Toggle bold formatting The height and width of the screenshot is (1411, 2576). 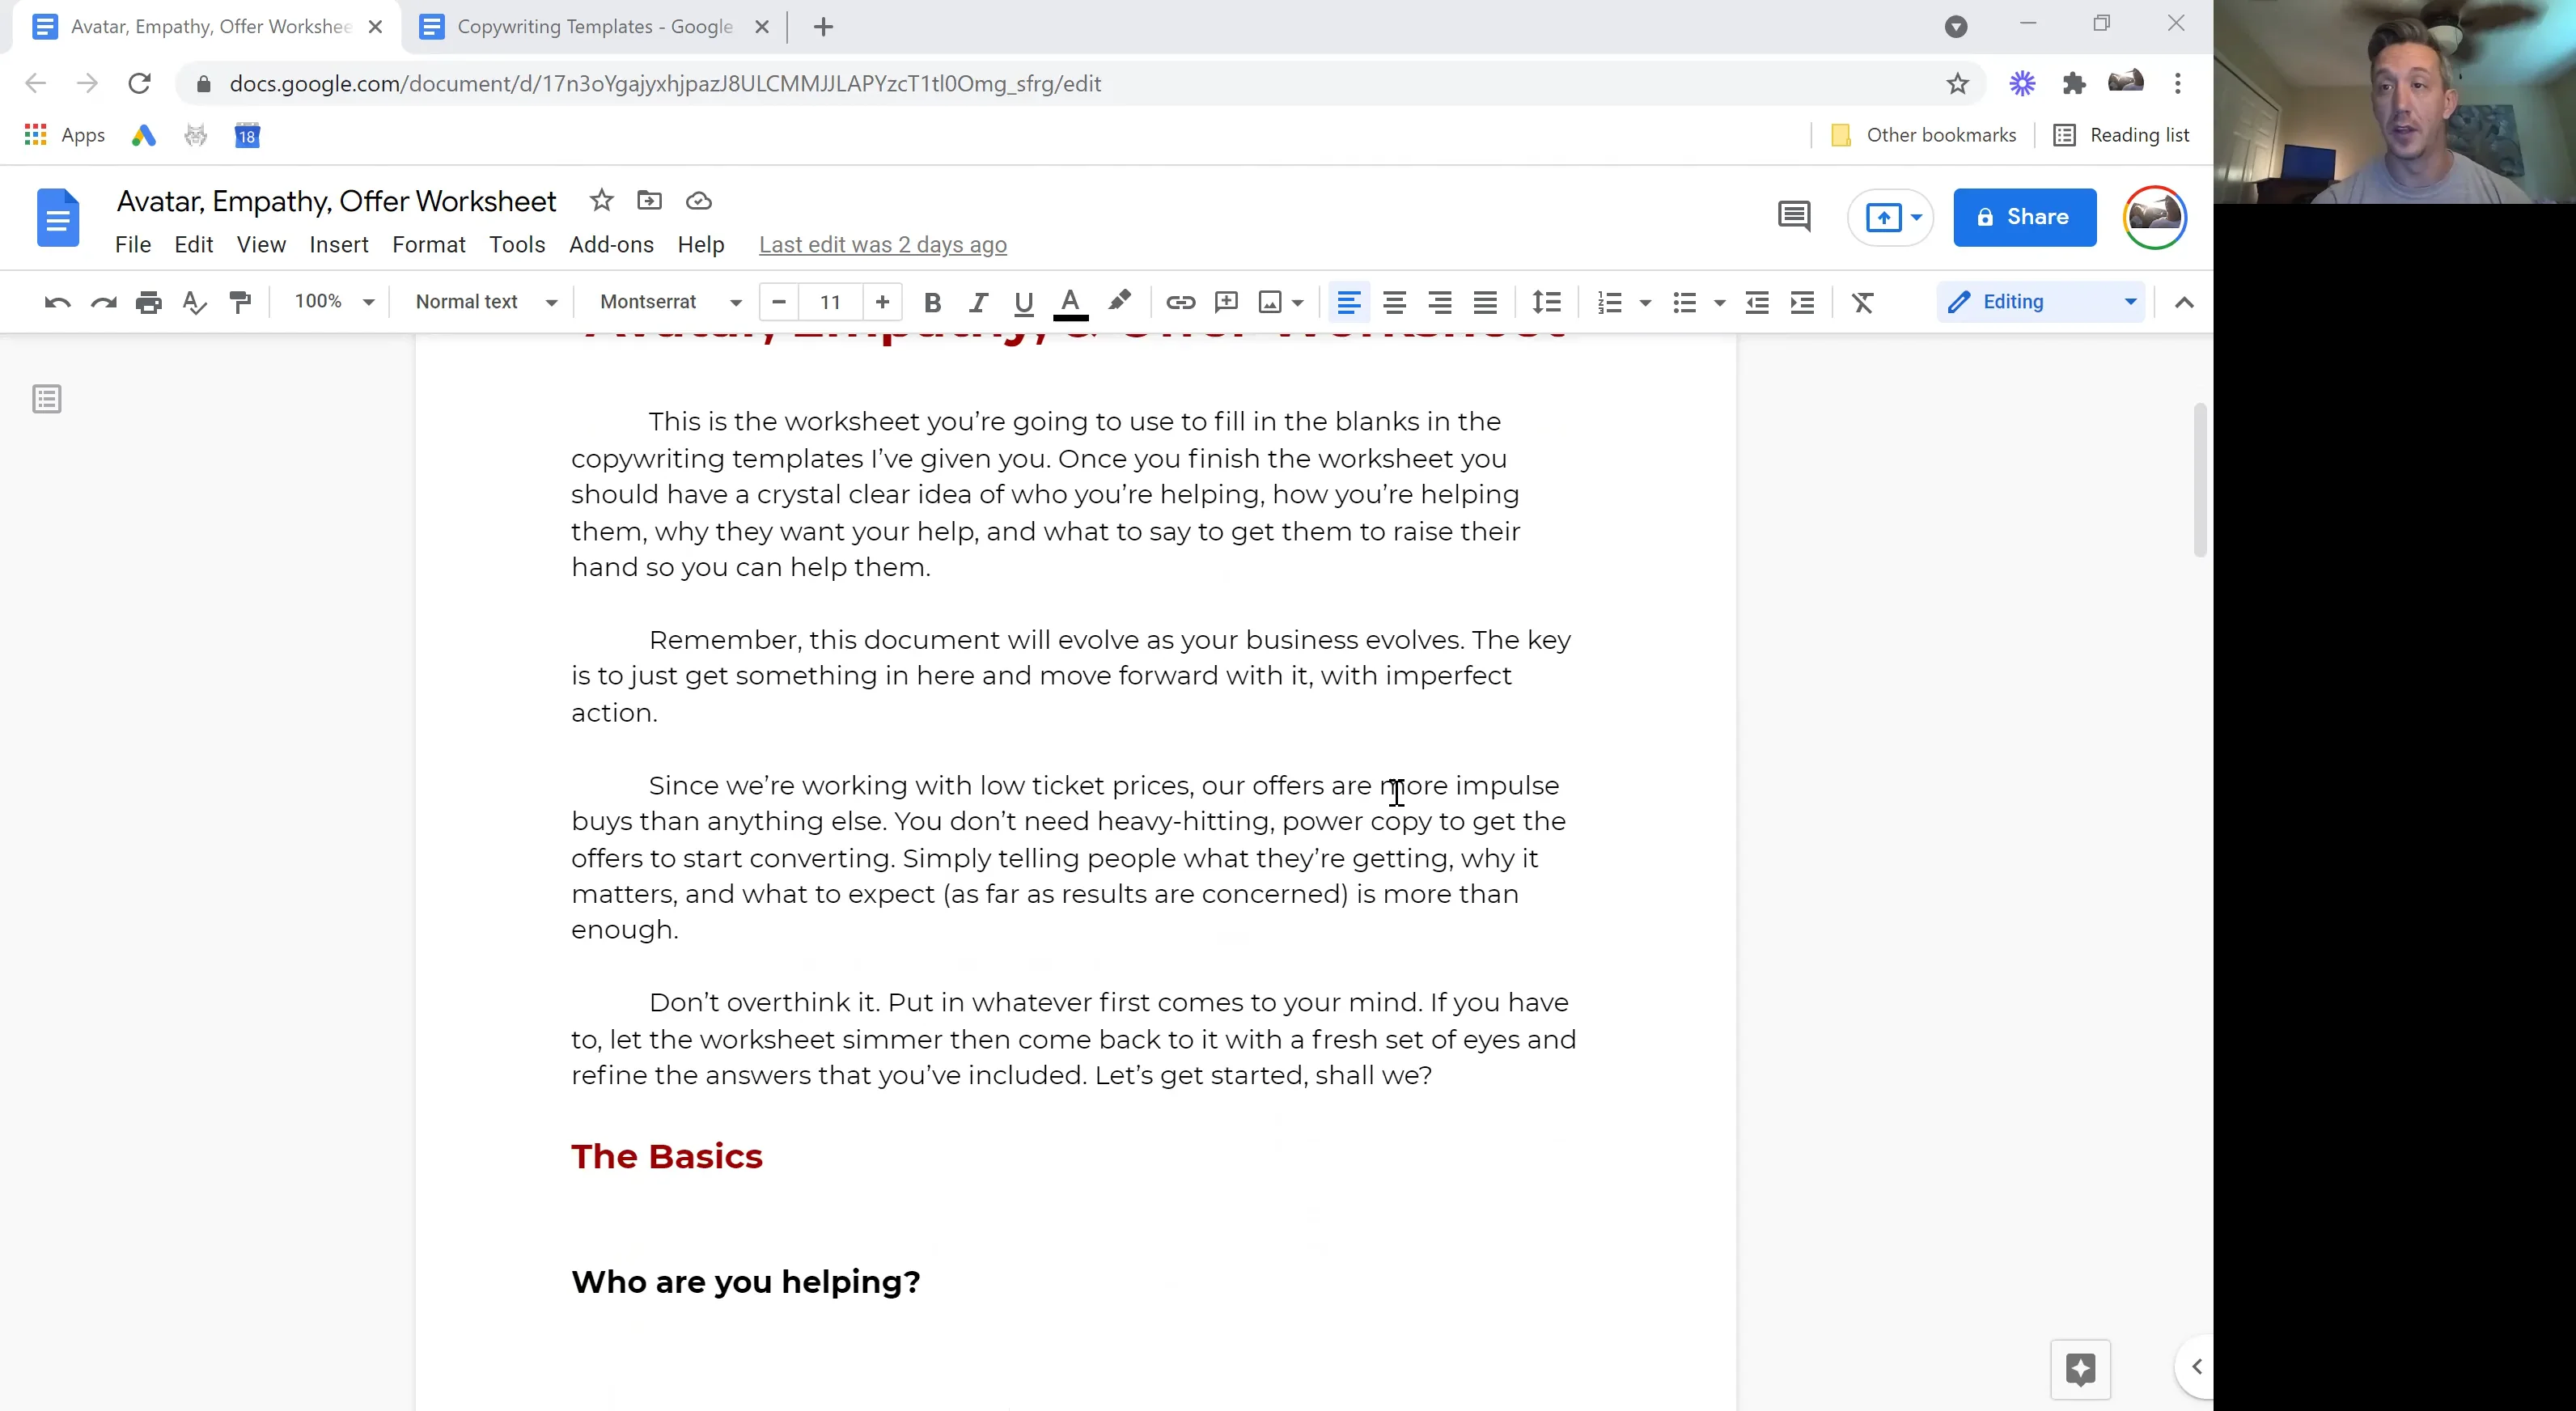click(x=931, y=302)
